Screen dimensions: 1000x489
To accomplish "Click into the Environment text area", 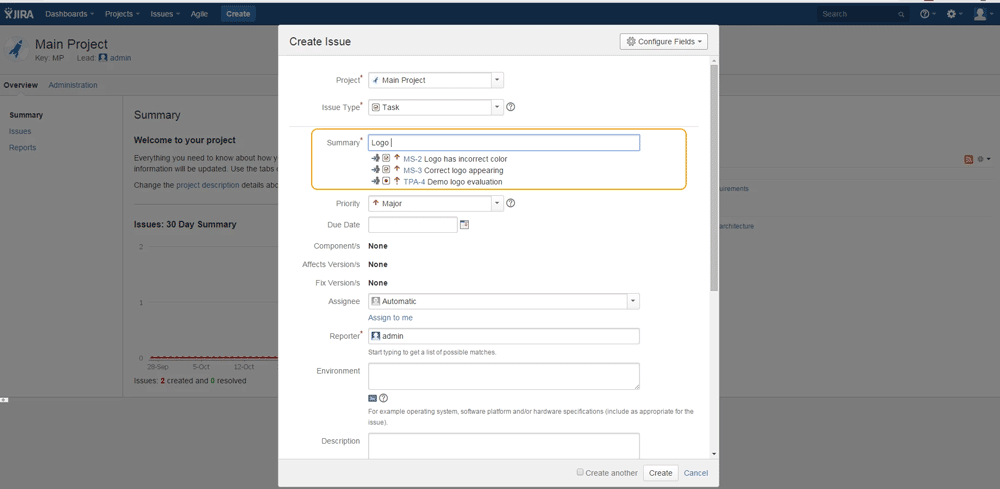I will (504, 376).
